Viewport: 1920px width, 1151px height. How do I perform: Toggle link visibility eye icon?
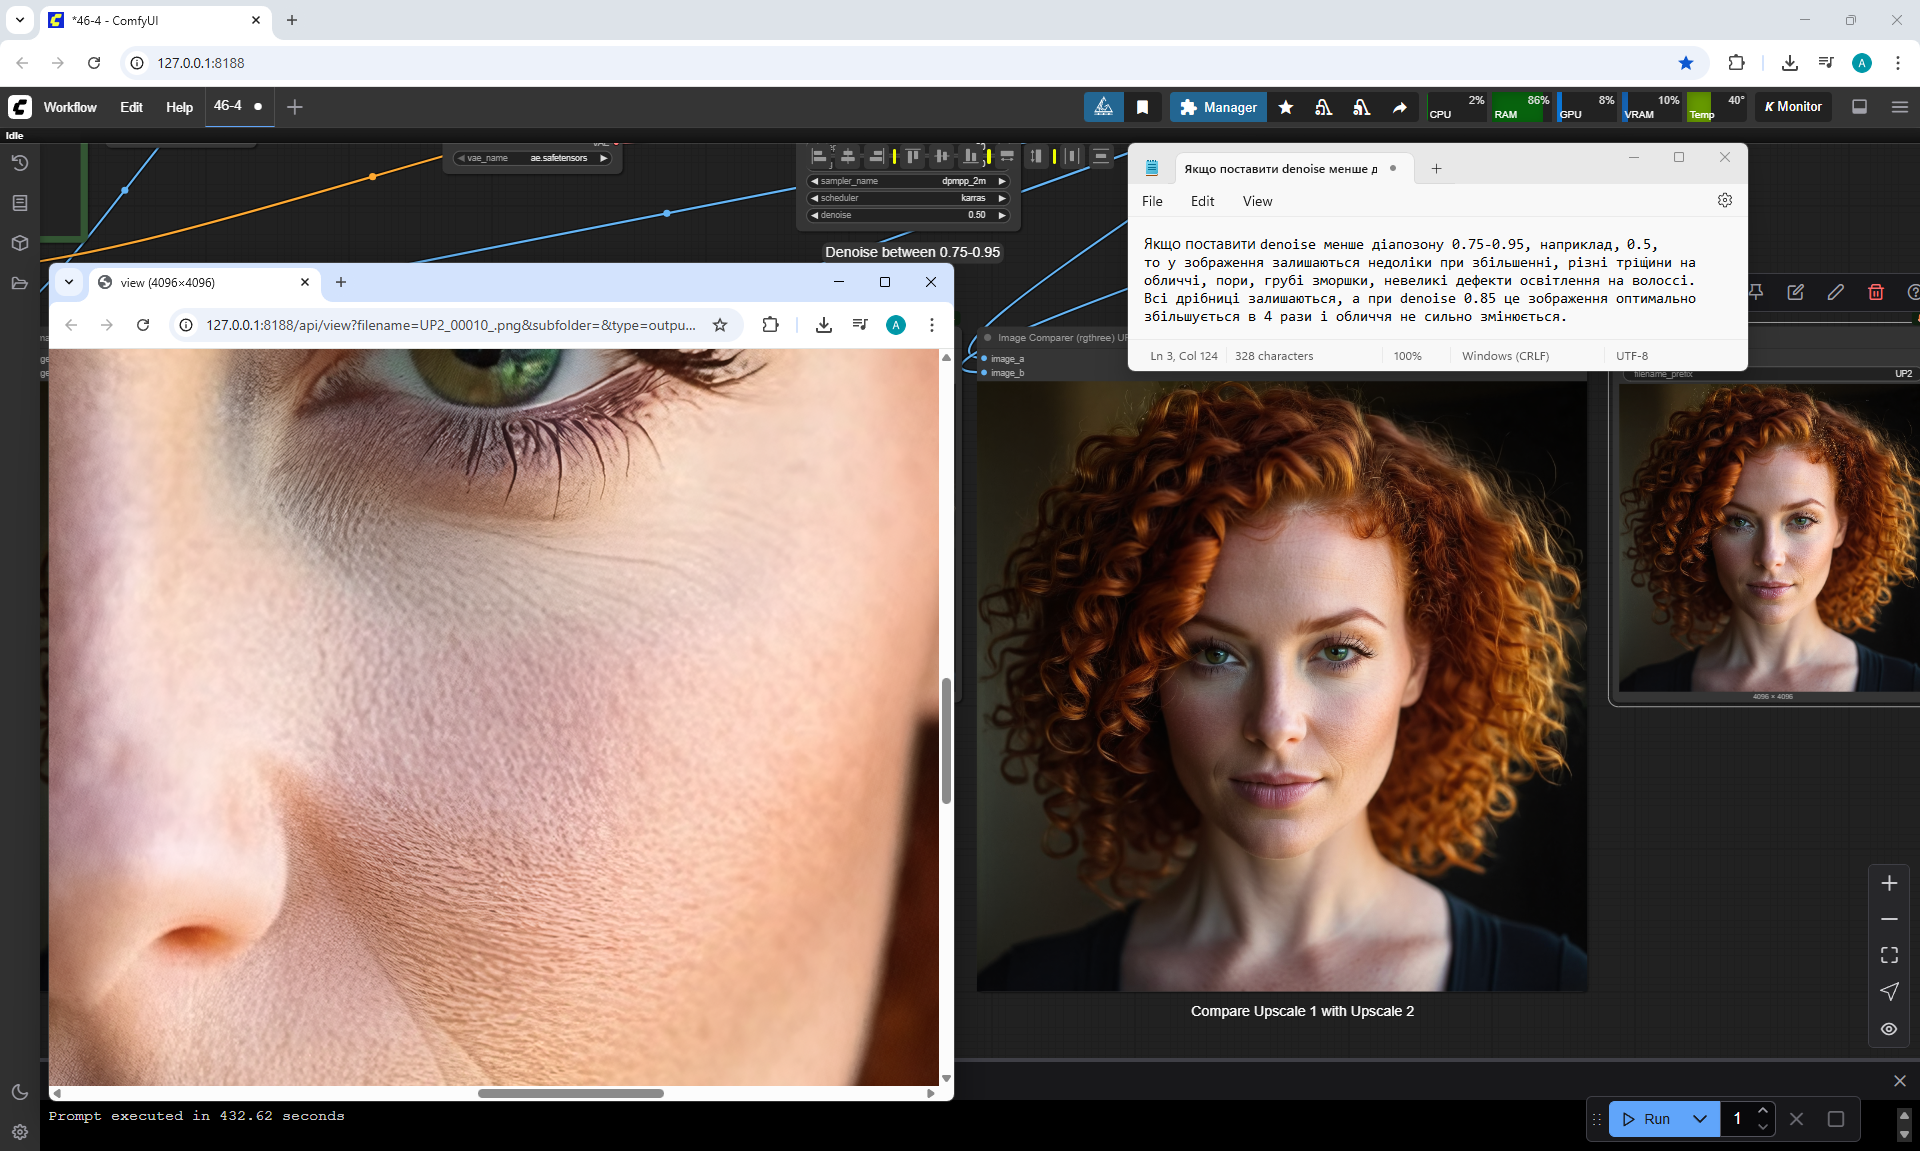tap(1889, 1029)
